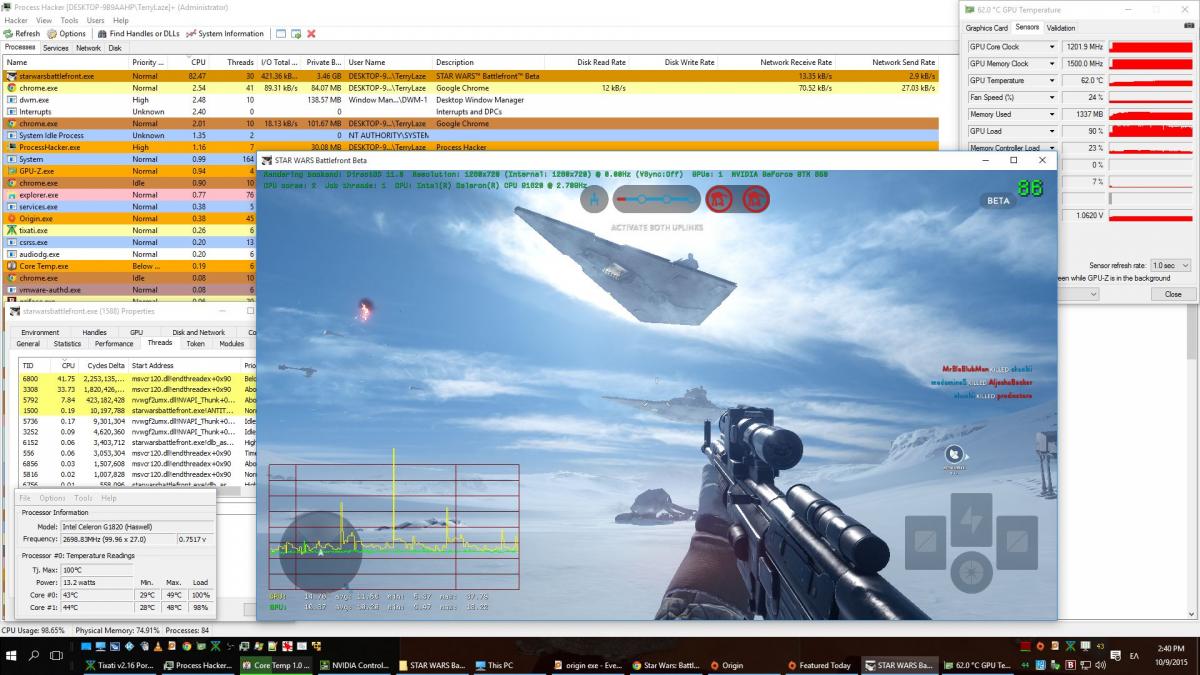Select the explorer.exe process icon
The image size is (1200, 675).
click(x=12, y=195)
